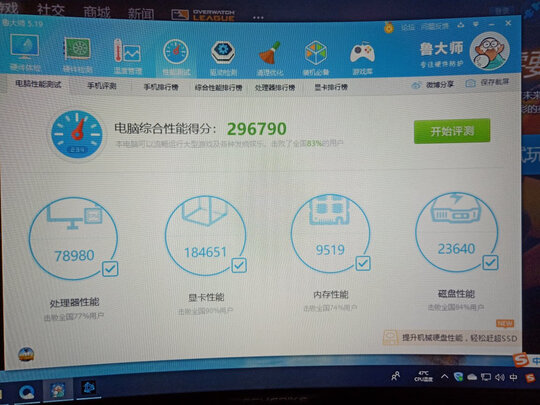The width and height of the screenshot is (540, 405).
Task: Toggle the 内存性能 checkbox
Action: point(363,263)
